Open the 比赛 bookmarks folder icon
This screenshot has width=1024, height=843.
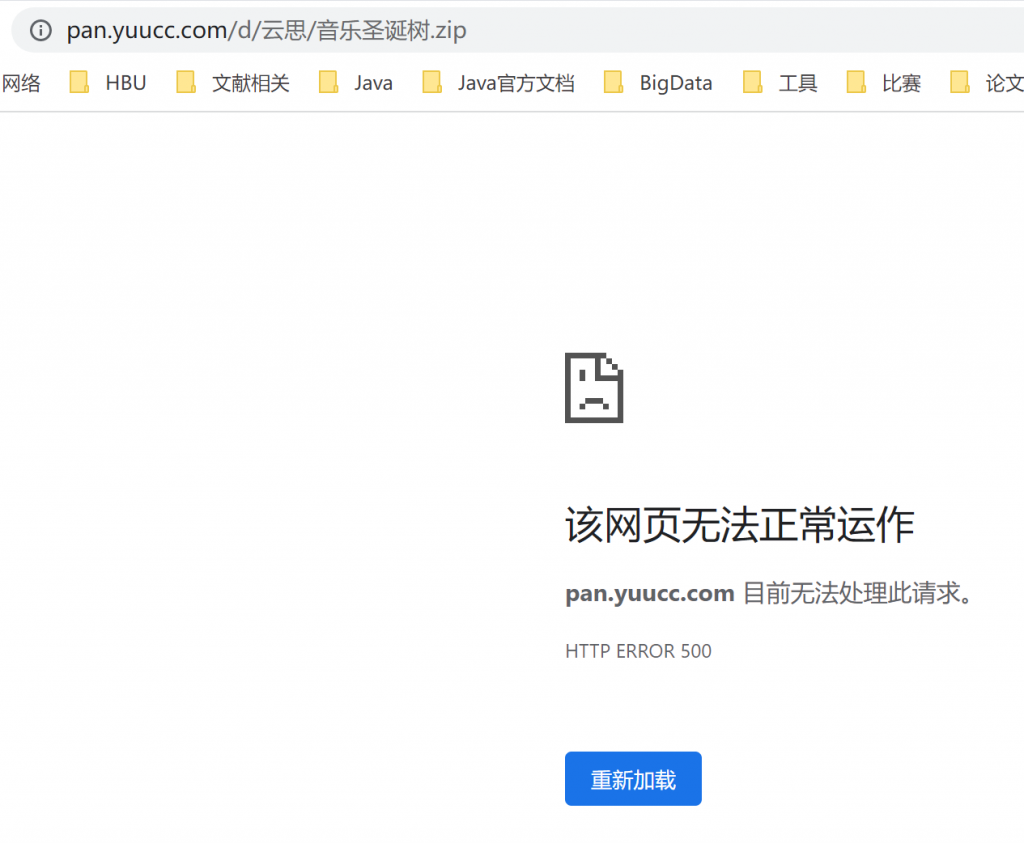856,83
